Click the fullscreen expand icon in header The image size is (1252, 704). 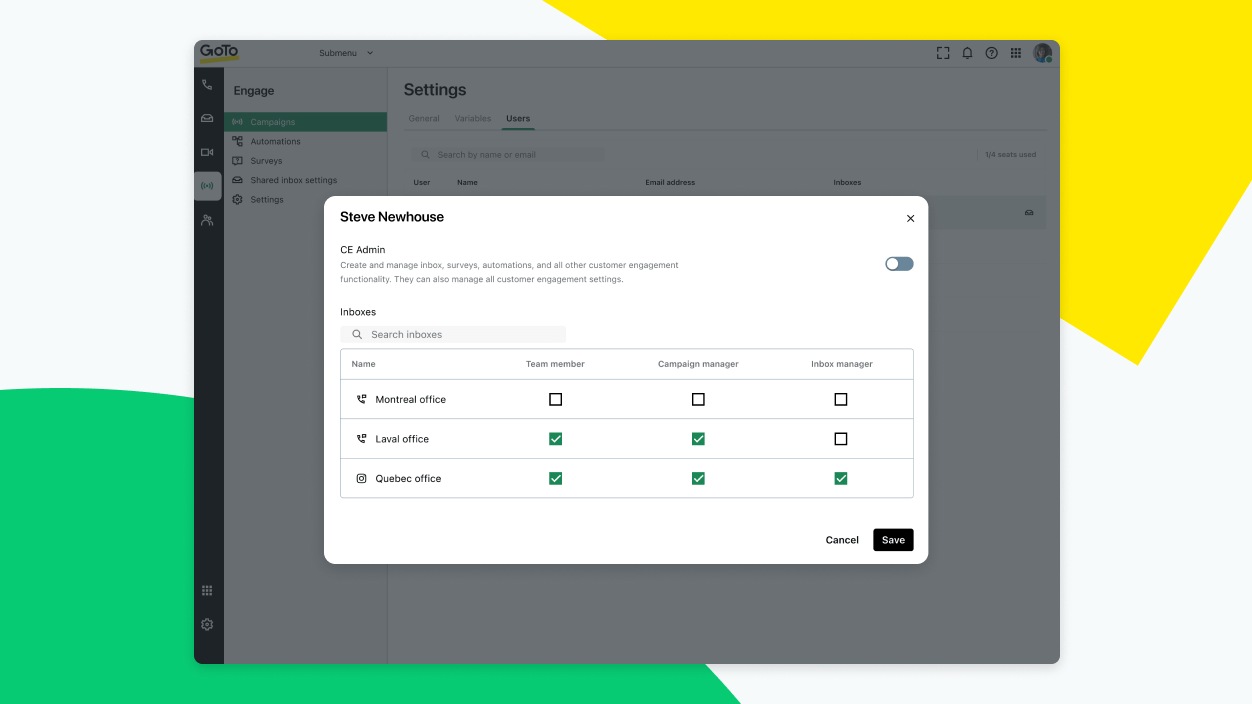pyautogui.click(x=942, y=53)
